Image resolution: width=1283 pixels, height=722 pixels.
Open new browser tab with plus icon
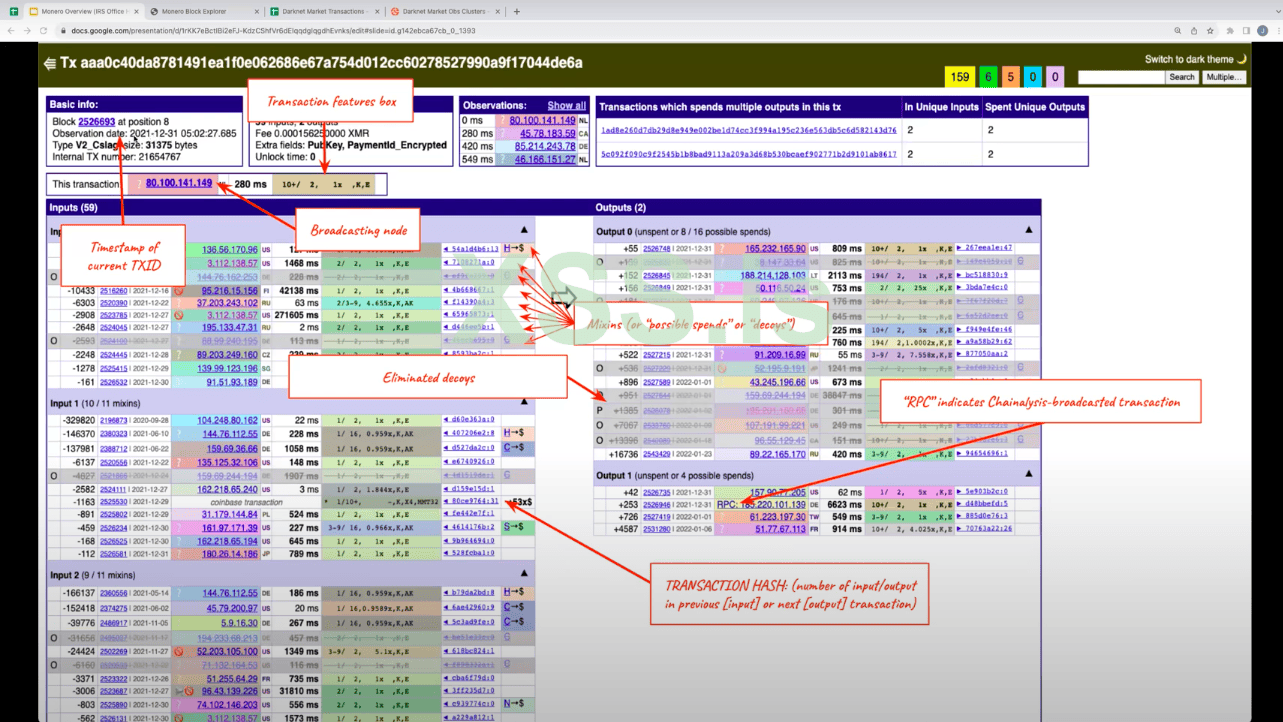(517, 12)
